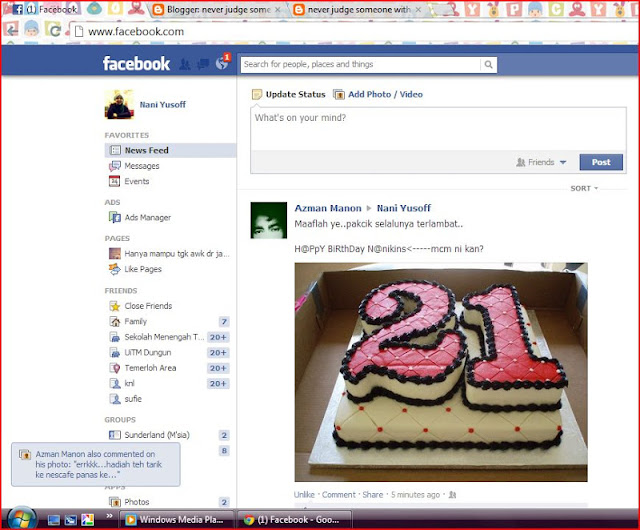Viewport: 640px width, 530px height.
Task: Open Like Pages
Action: [143, 269]
